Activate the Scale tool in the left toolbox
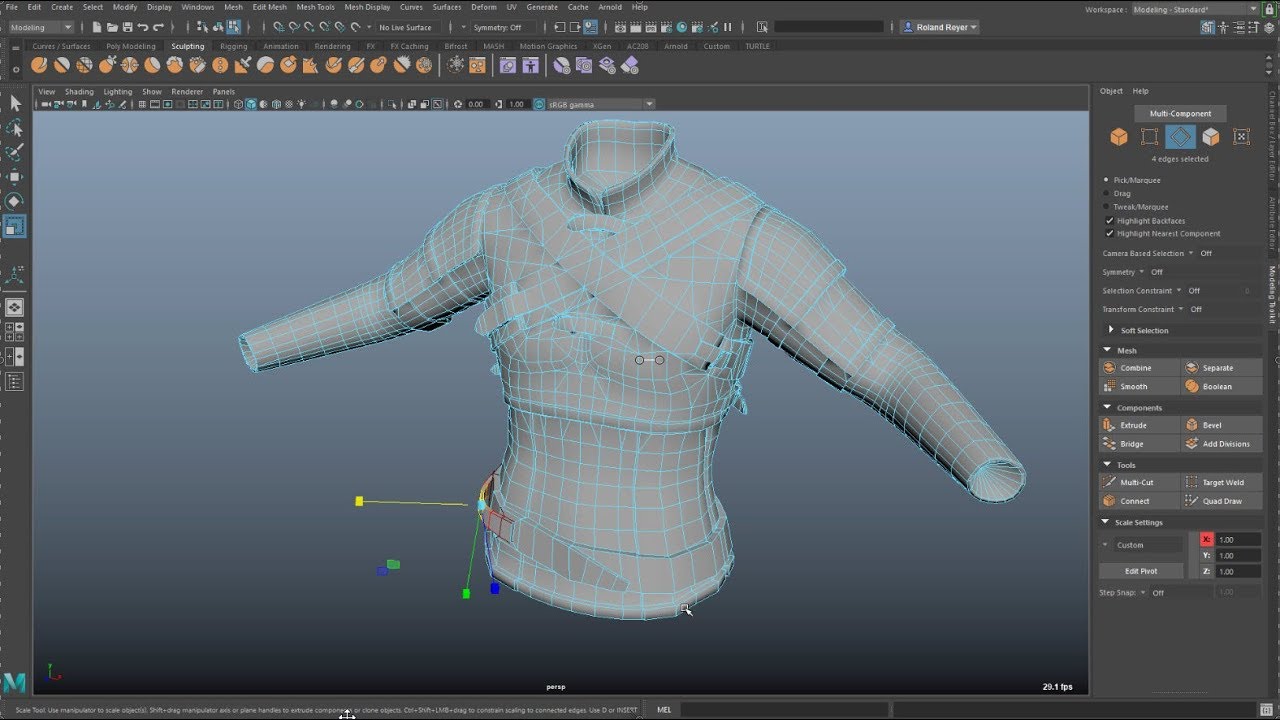 click(x=15, y=226)
